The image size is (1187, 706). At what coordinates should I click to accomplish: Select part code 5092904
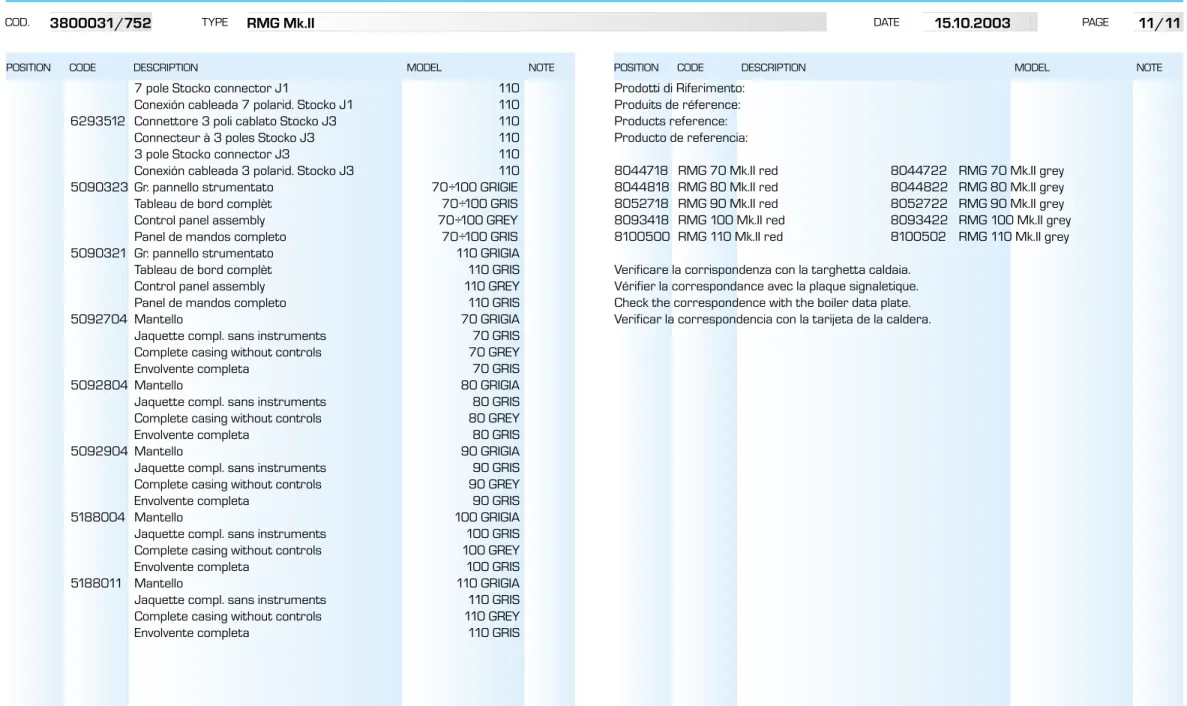99,451
